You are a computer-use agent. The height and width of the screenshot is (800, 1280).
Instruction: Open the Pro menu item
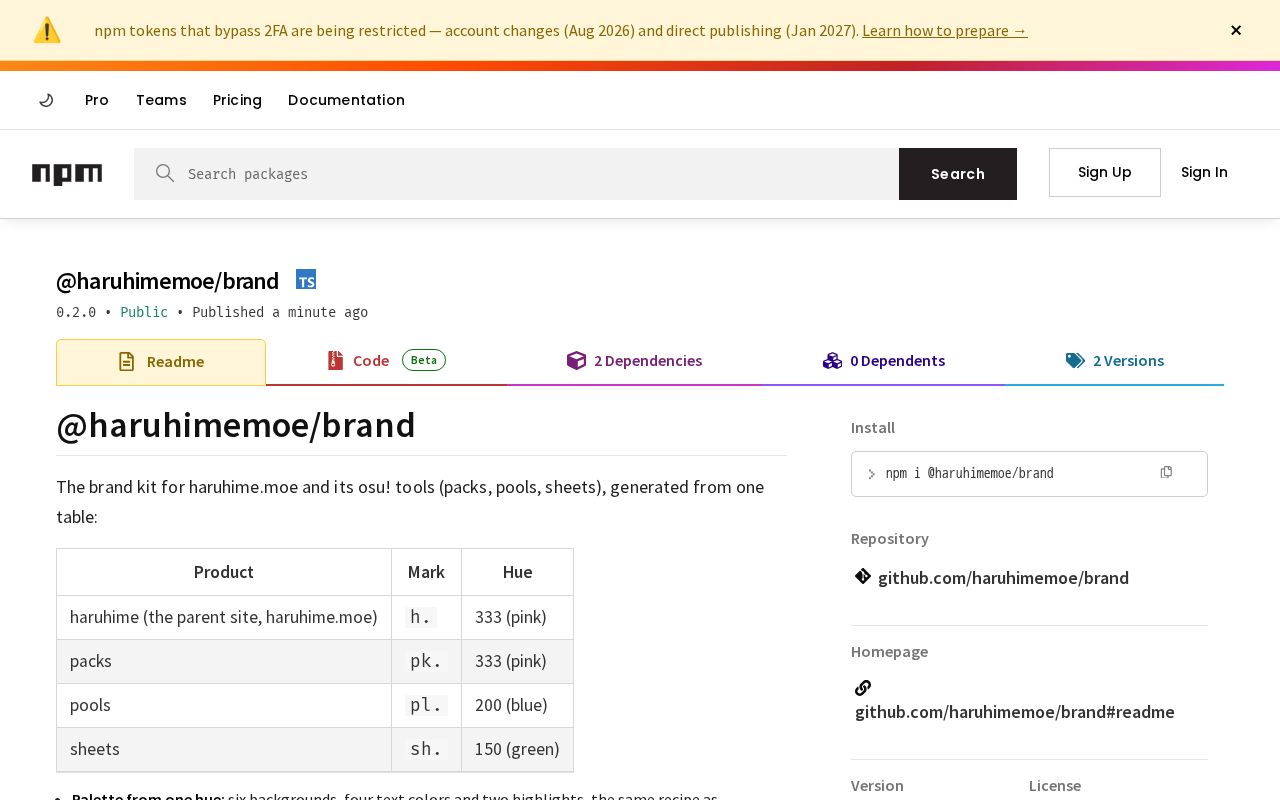[x=97, y=100]
